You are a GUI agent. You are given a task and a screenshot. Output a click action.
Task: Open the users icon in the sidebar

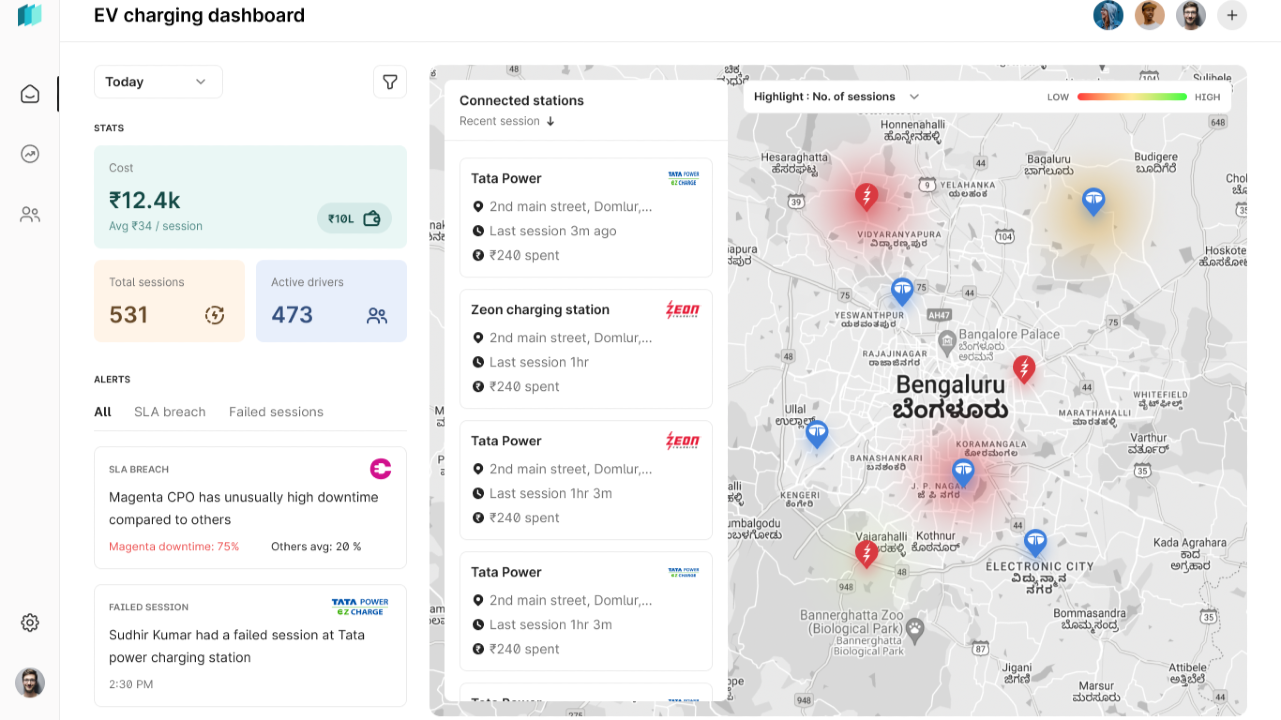coord(30,214)
